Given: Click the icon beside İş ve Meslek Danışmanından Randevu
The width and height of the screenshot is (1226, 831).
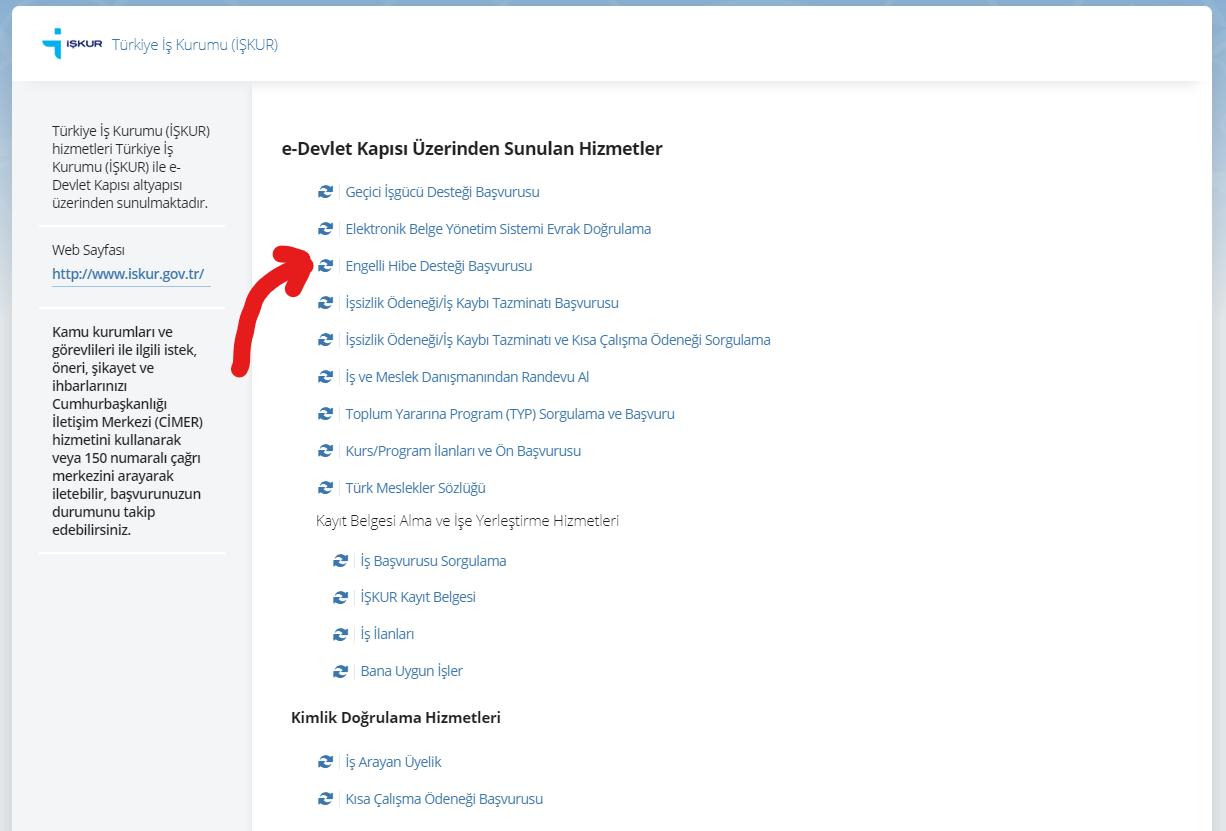Looking at the screenshot, I should pyautogui.click(x=325, y=377).
